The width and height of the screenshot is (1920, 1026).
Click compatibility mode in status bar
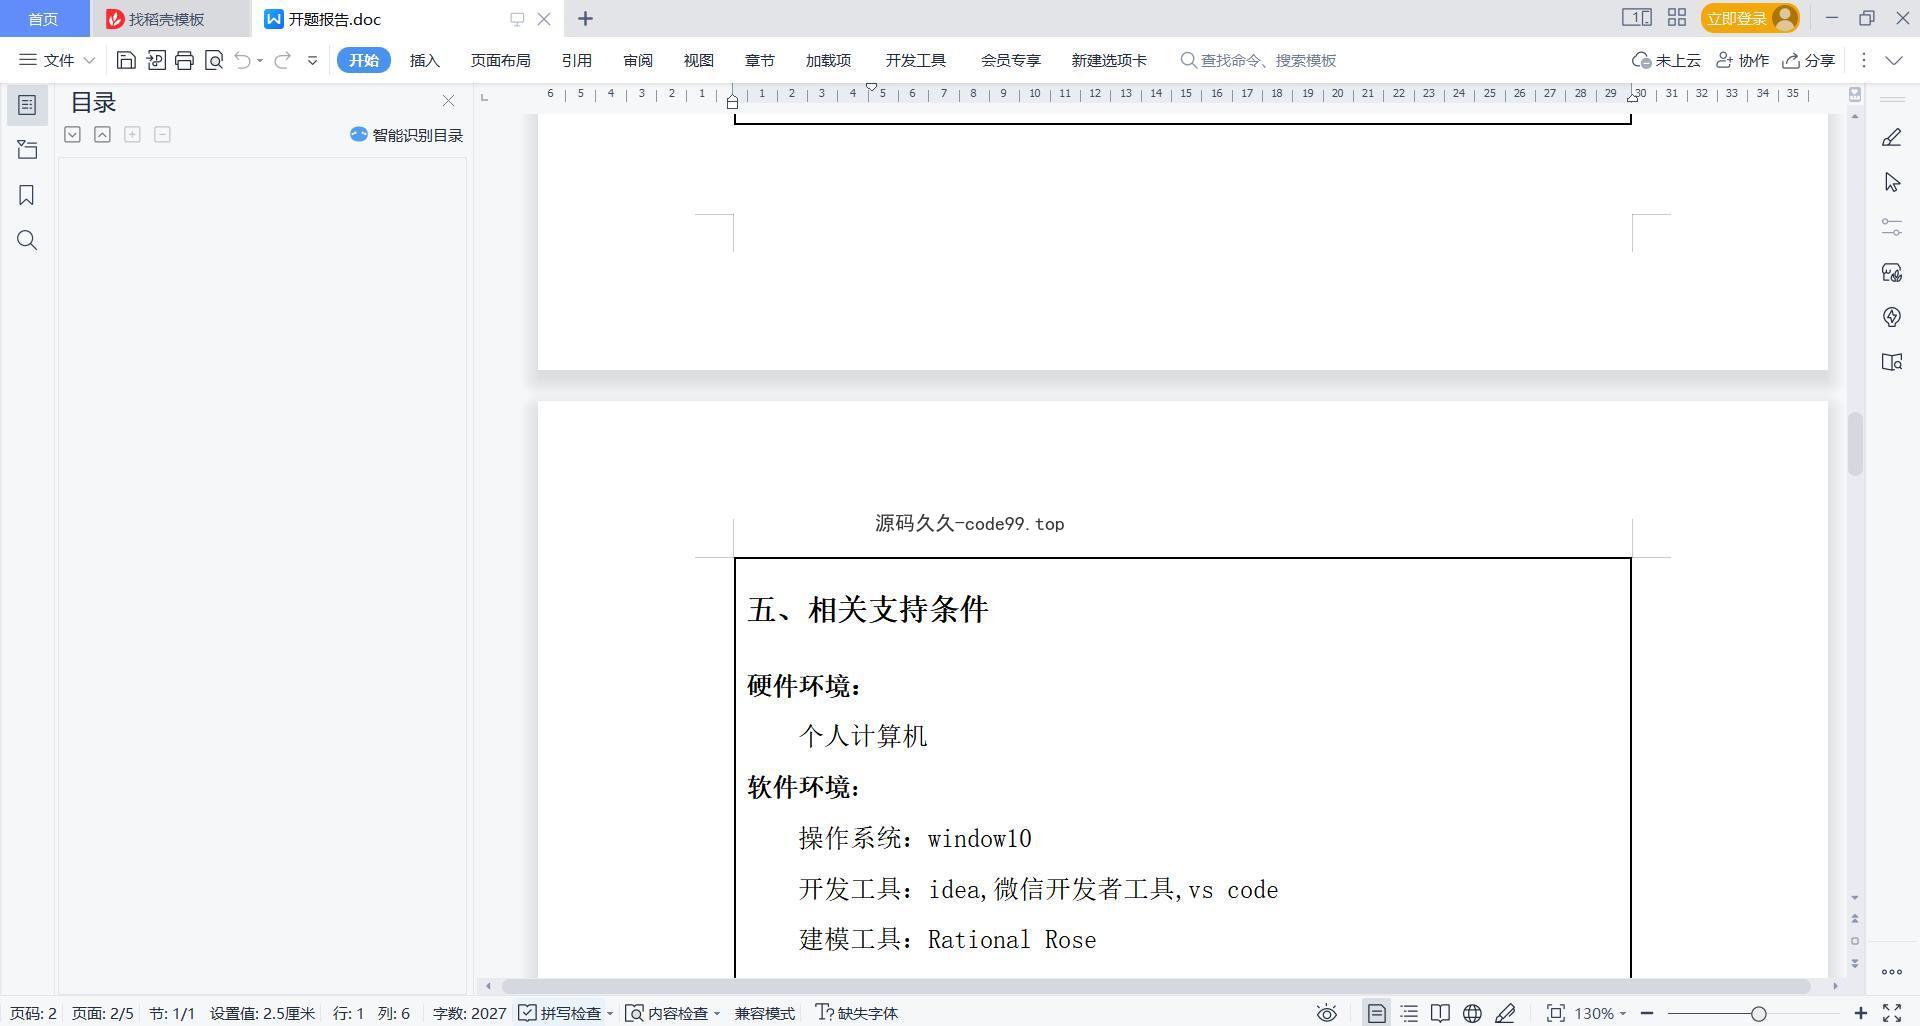764,1013
